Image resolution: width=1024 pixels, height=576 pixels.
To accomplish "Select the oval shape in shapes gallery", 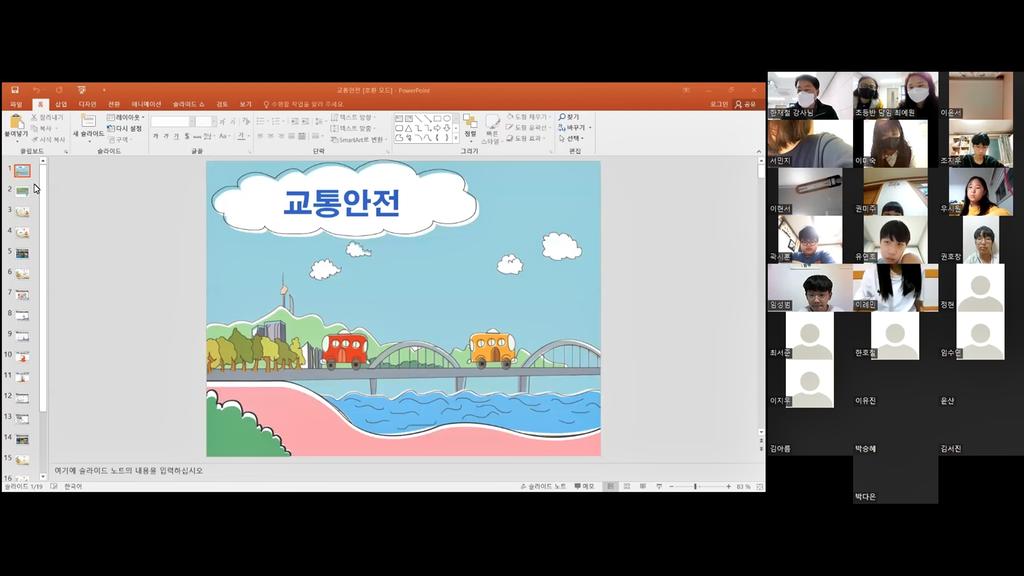I will 447,119.
